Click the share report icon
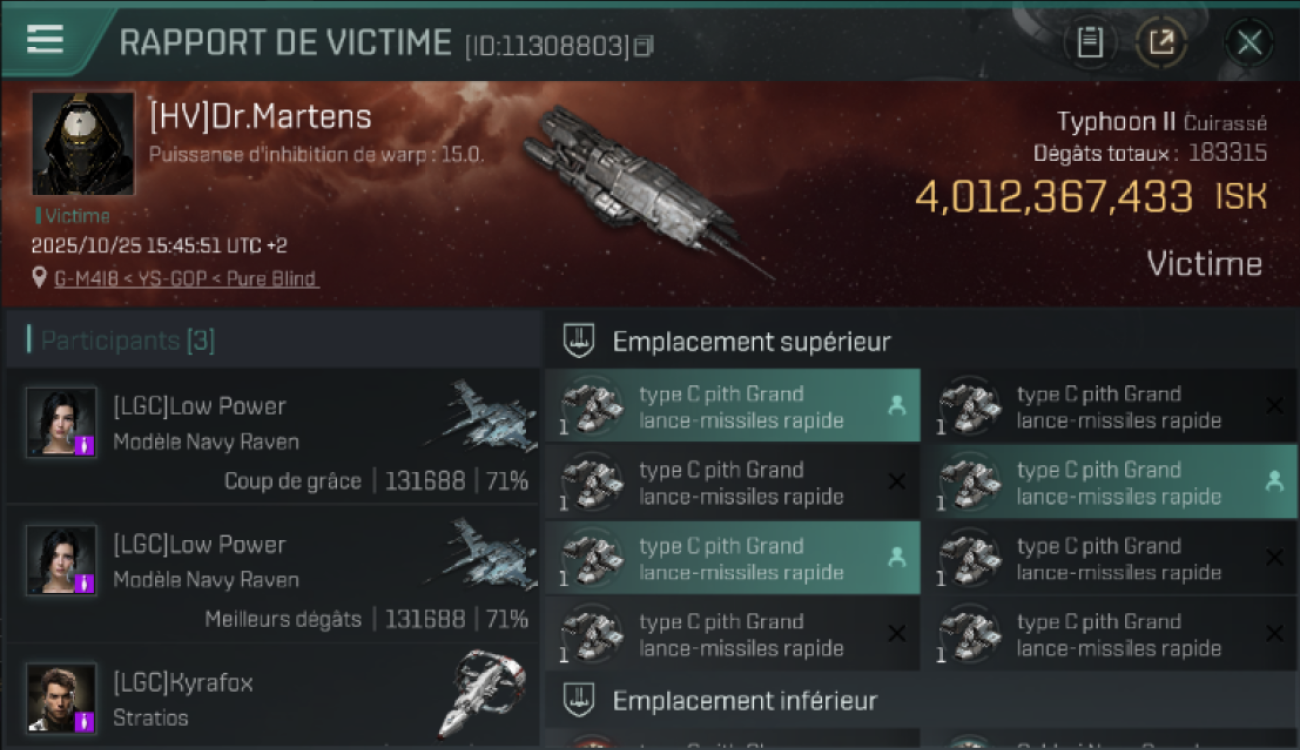 (x=1161, y=42)
